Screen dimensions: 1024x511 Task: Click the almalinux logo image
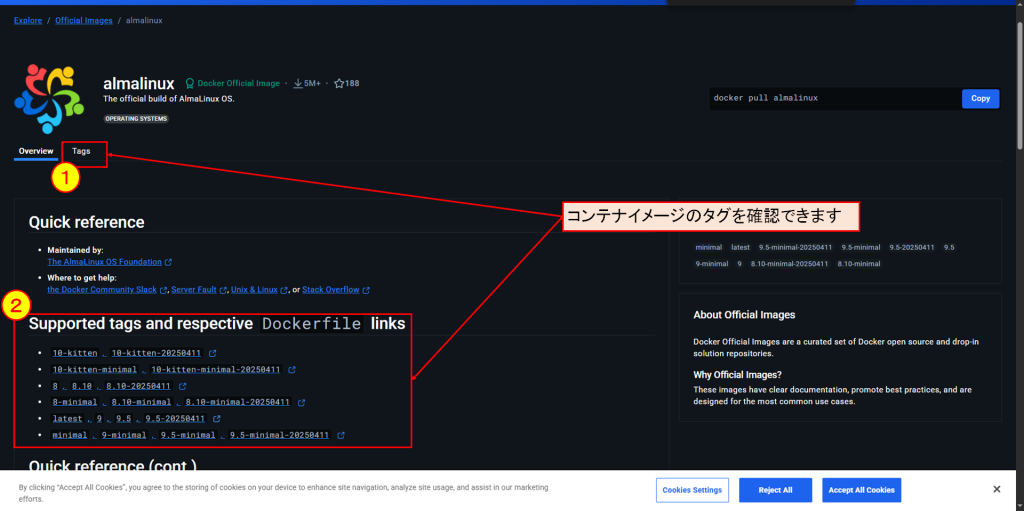click(x=49, y=99)
